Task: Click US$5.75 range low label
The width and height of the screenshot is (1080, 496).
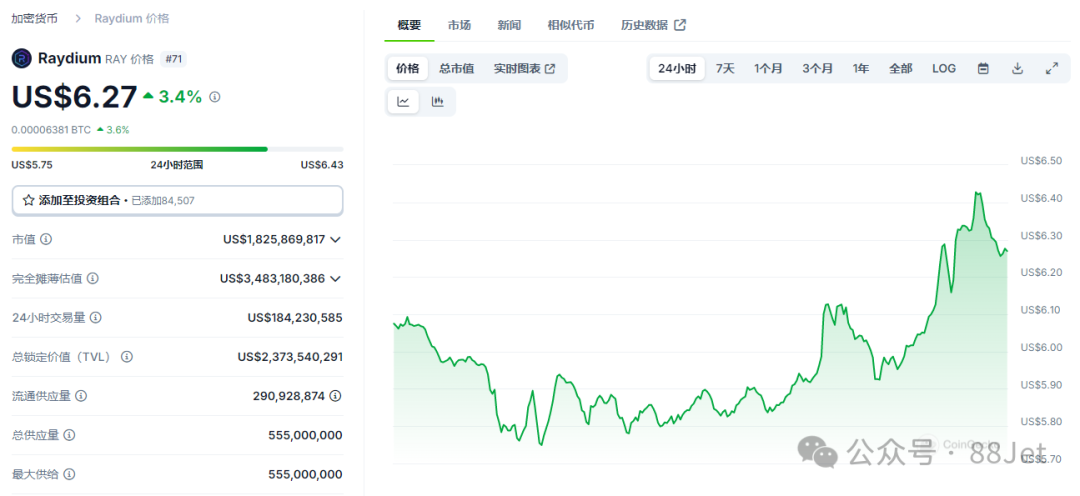Action: (x=32, y=165)
